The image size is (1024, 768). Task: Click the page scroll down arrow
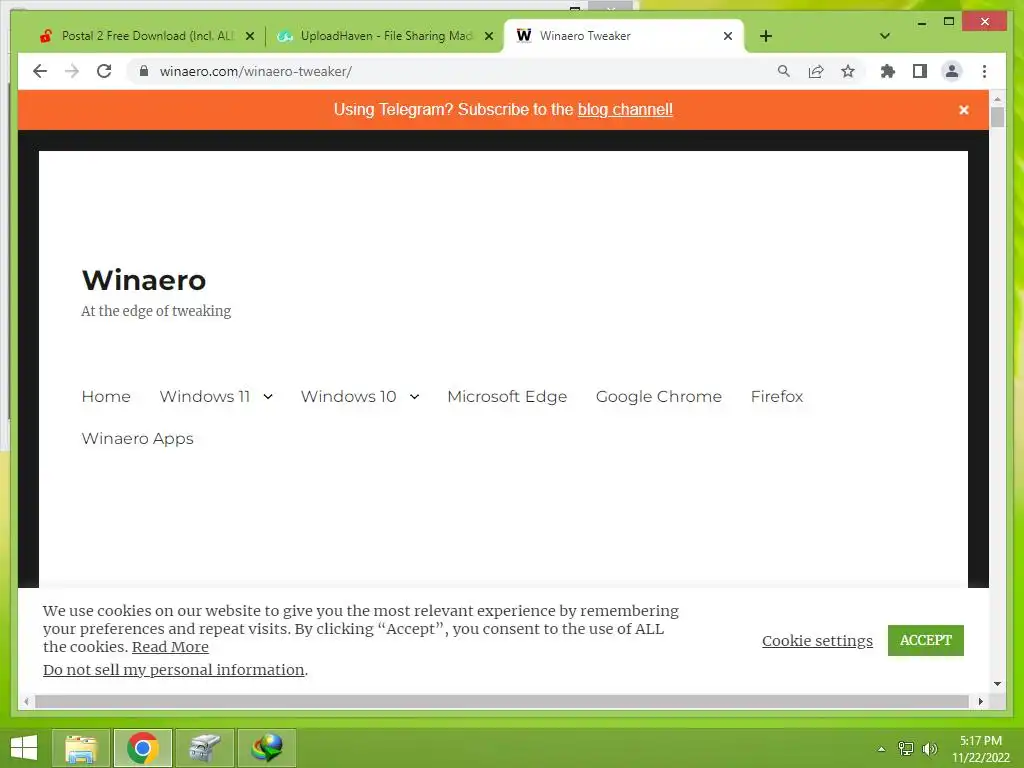click(x=997, y=684)
